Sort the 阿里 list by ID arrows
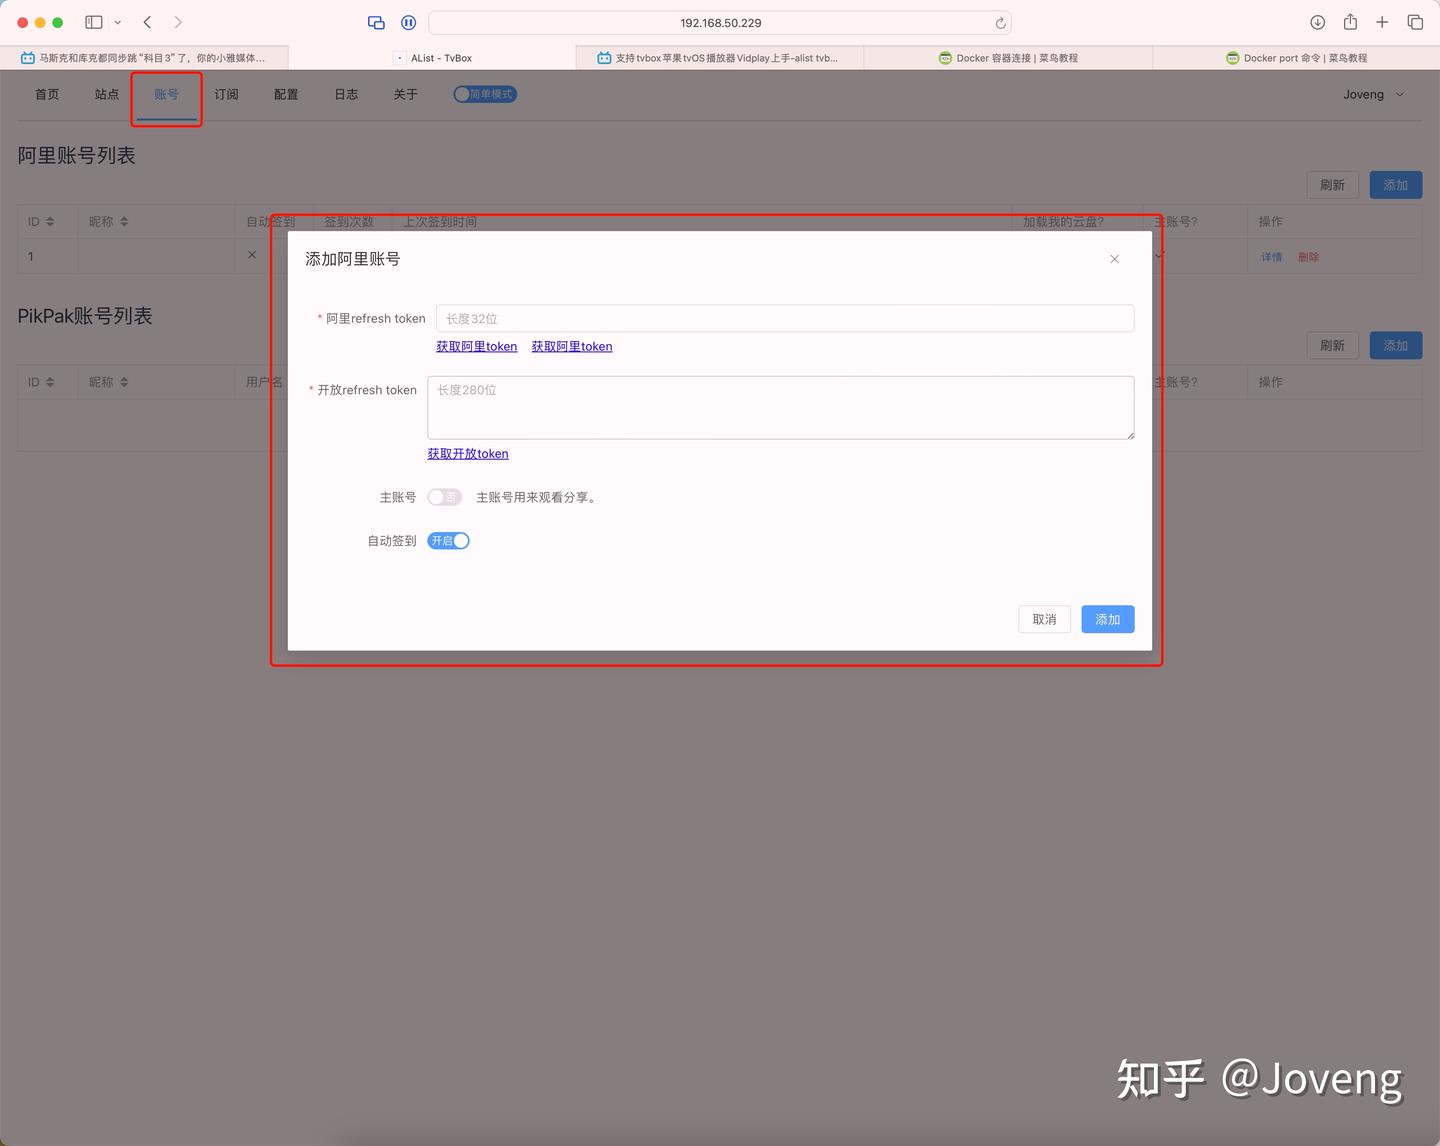The height and width of the screenshot is (1146, 1440). click(x=50, y=222)
